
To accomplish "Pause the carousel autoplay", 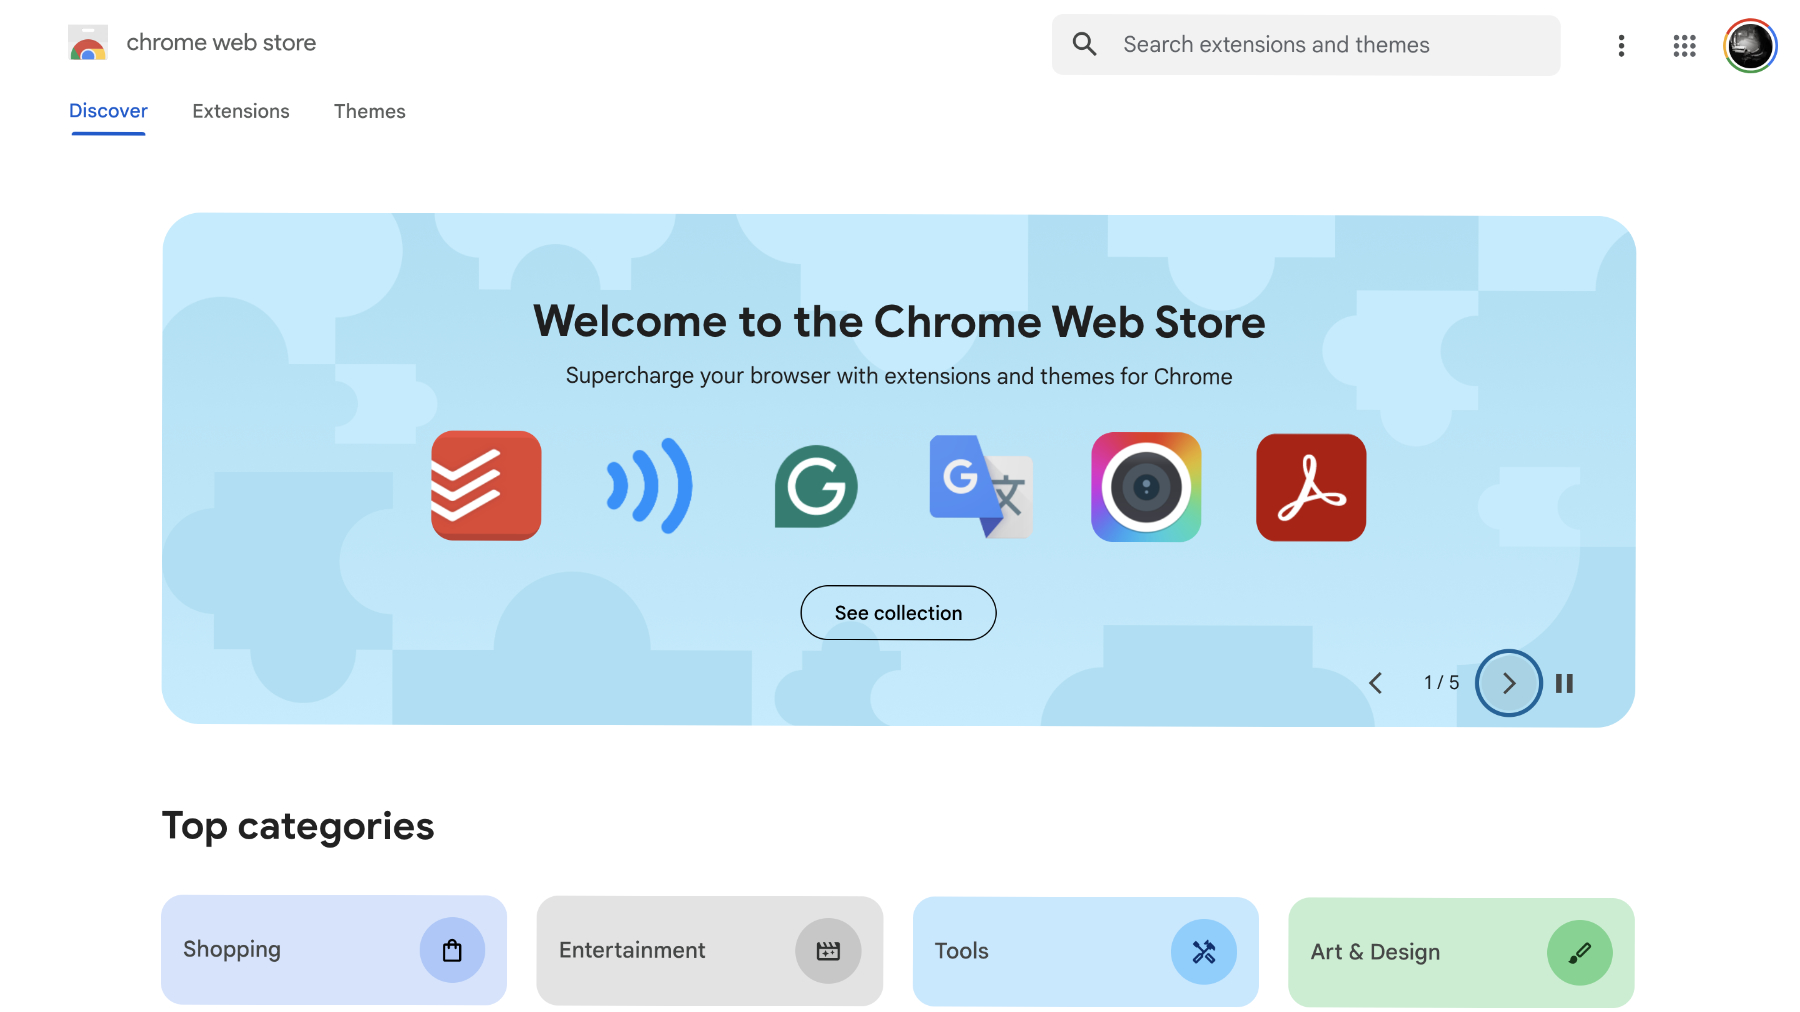I will [x=1564, y=683].
